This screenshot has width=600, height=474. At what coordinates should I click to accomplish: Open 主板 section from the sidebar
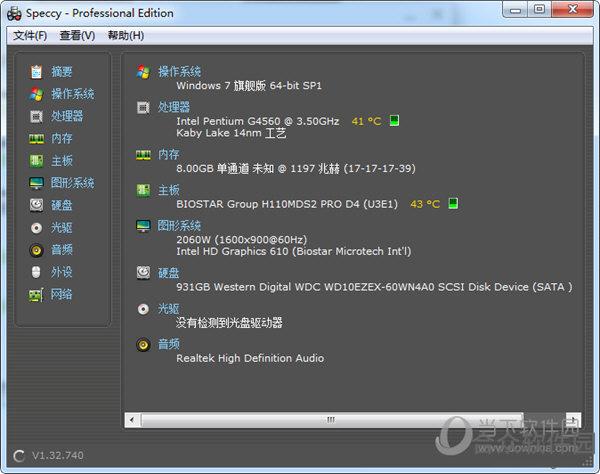pyautogui.click(x=62, y=161)
